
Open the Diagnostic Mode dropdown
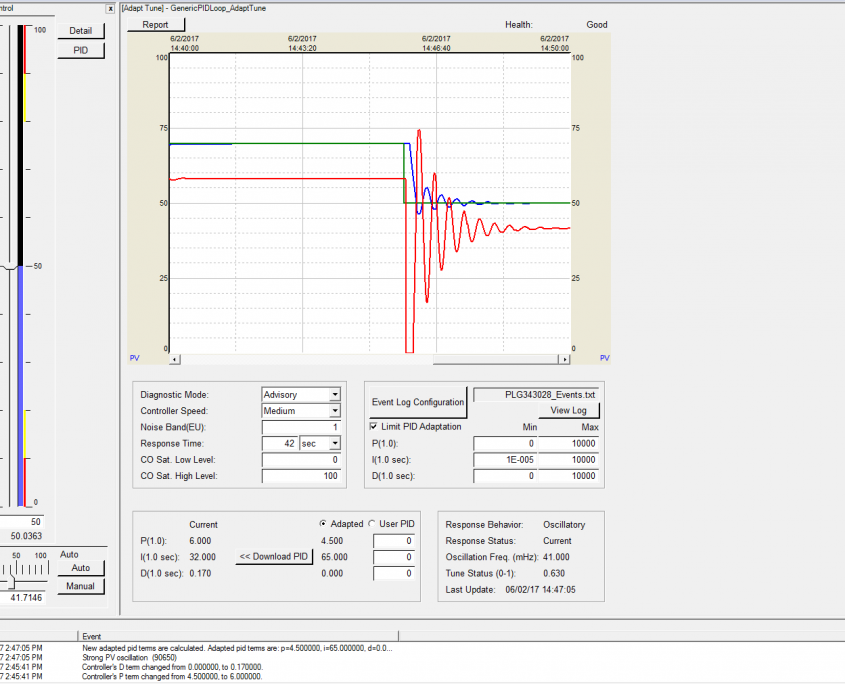tap(335, 395)
